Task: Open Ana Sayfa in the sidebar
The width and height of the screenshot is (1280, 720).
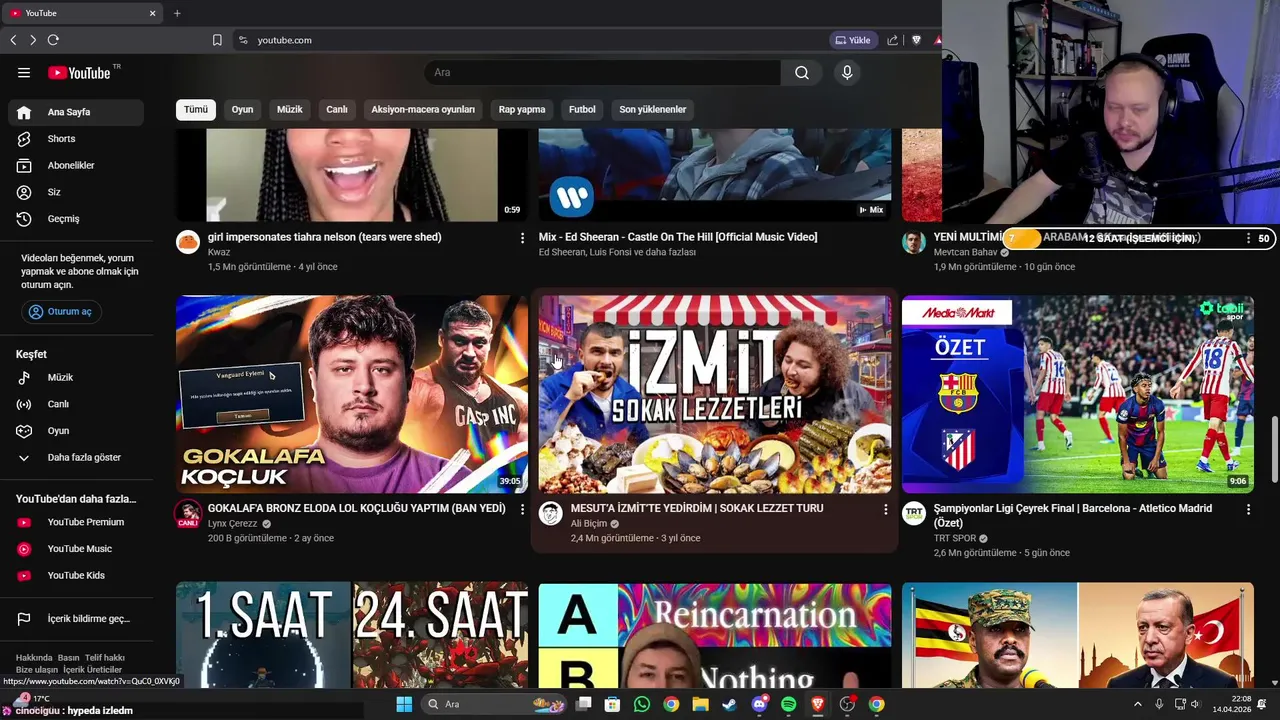Action: [76, 112]
